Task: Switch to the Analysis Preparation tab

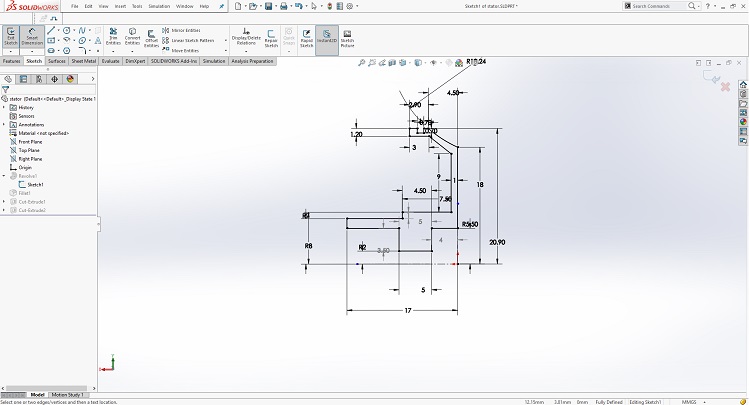Action: click(x=253, y=61)
